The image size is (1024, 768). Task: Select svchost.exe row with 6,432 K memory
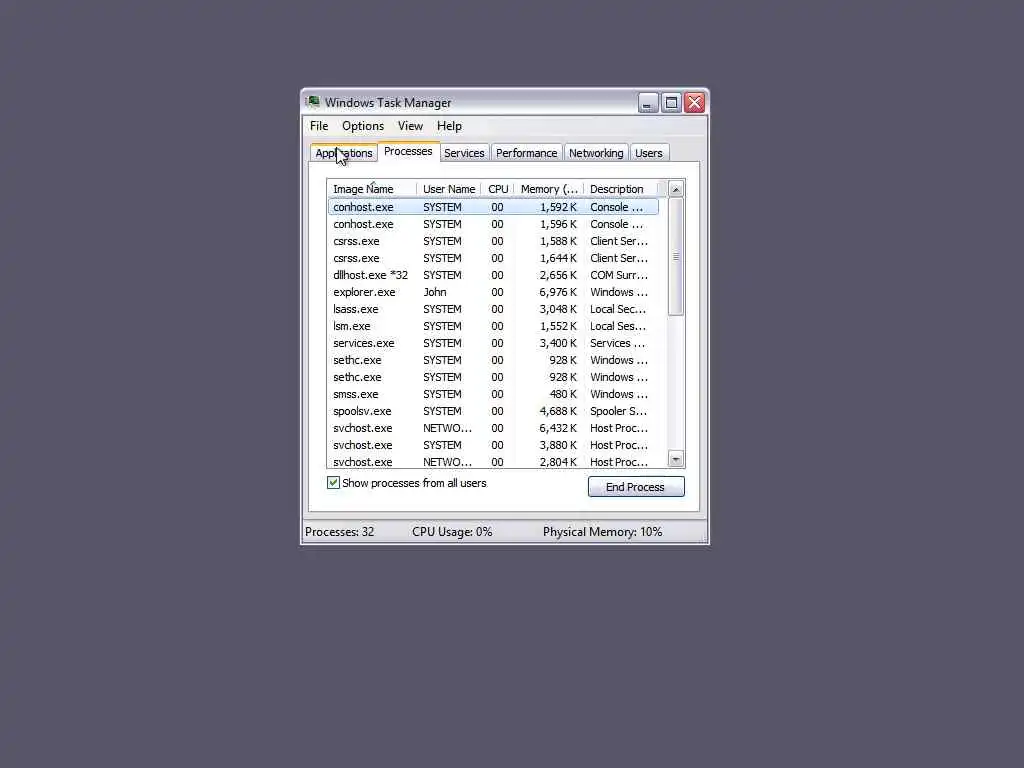tap(493, 428)
